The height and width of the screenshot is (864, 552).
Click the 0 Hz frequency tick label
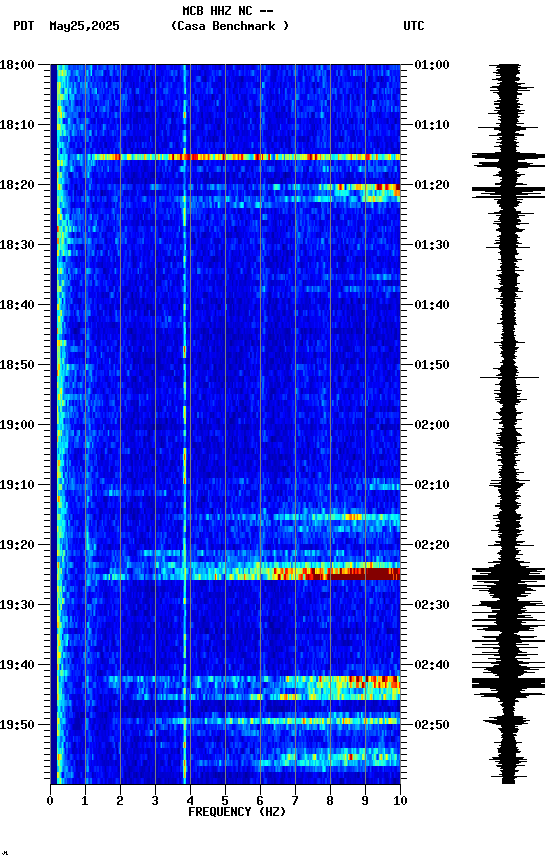[x=50, y=801]
